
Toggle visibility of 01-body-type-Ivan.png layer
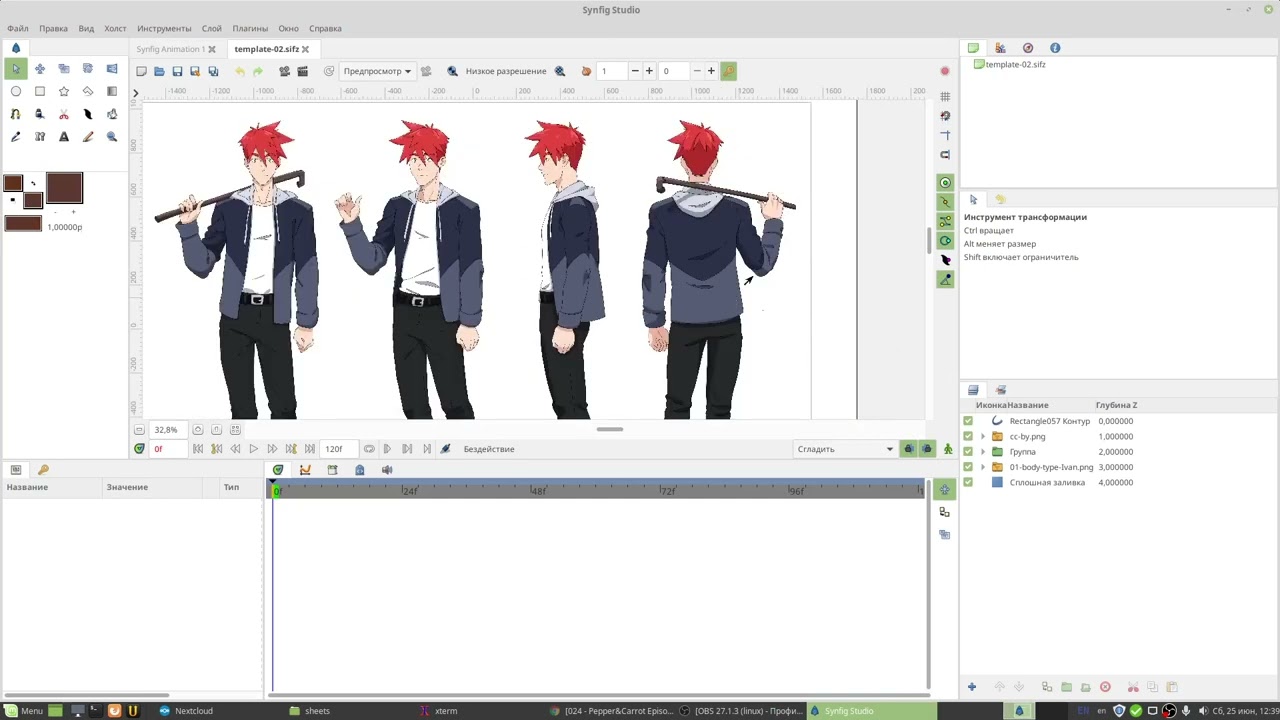coord(968,467)
